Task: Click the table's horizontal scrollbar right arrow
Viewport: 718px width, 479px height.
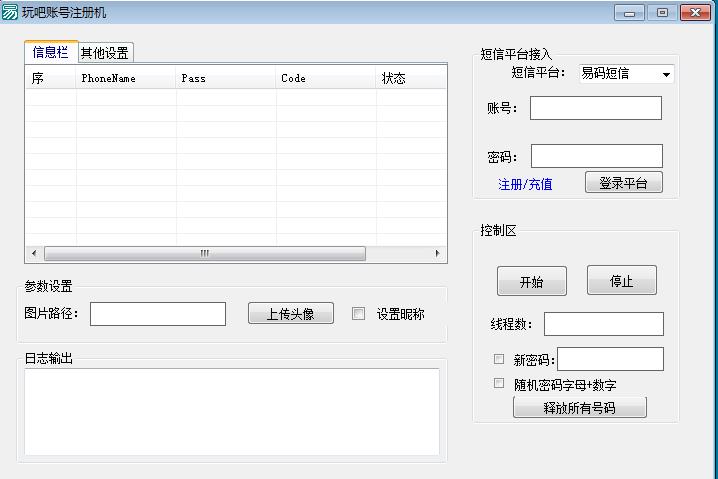Action: 437,254
